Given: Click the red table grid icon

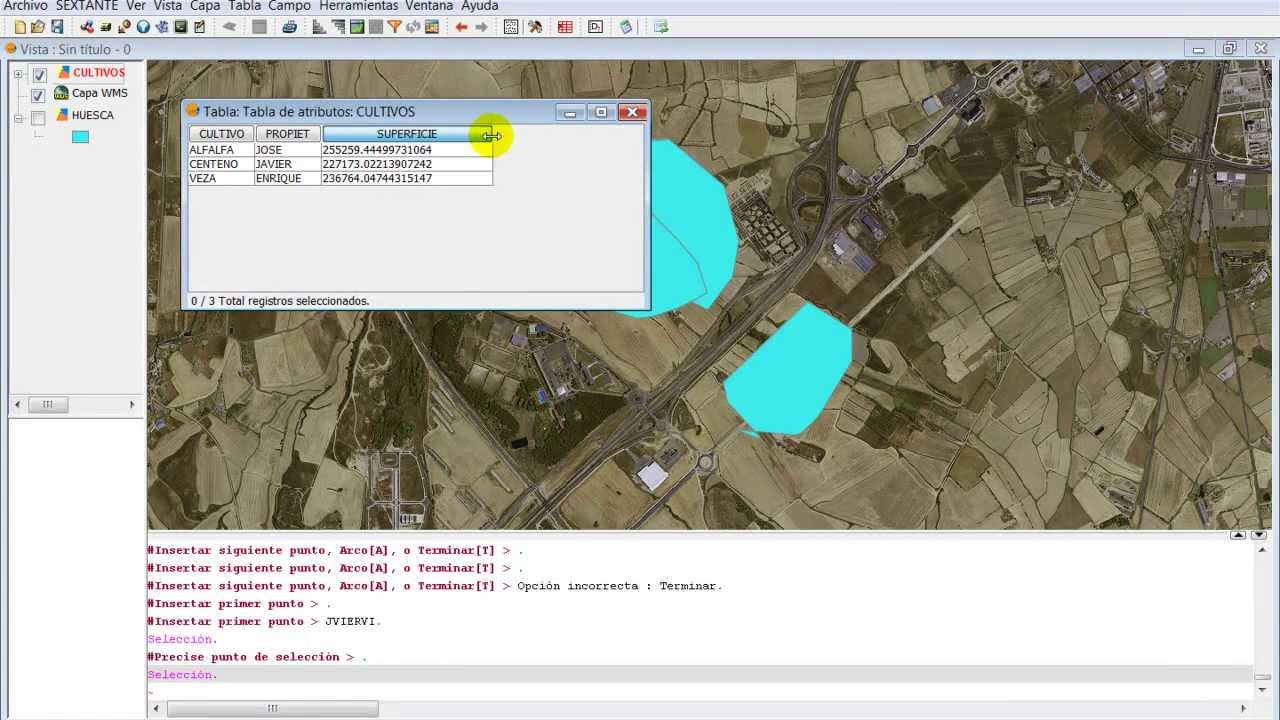Looking at the screenshot, I should click(565, 27).
